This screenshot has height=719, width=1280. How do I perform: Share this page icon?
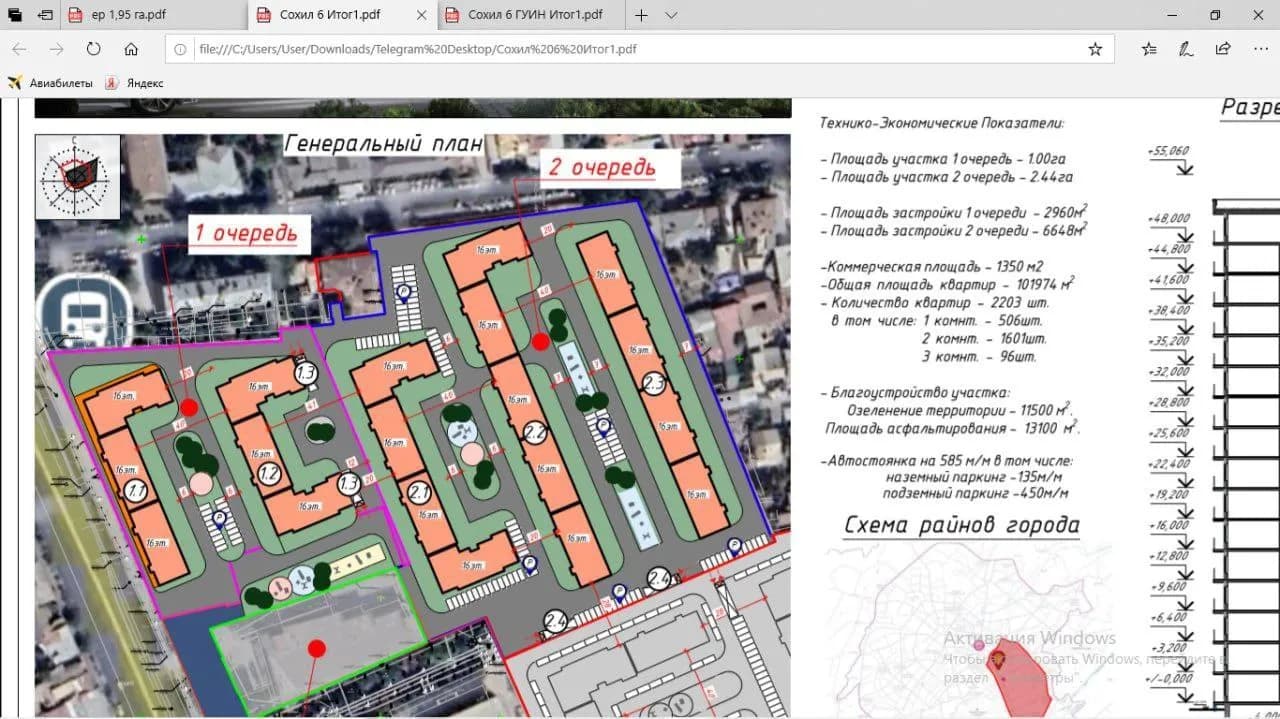tap(1223, 49)
